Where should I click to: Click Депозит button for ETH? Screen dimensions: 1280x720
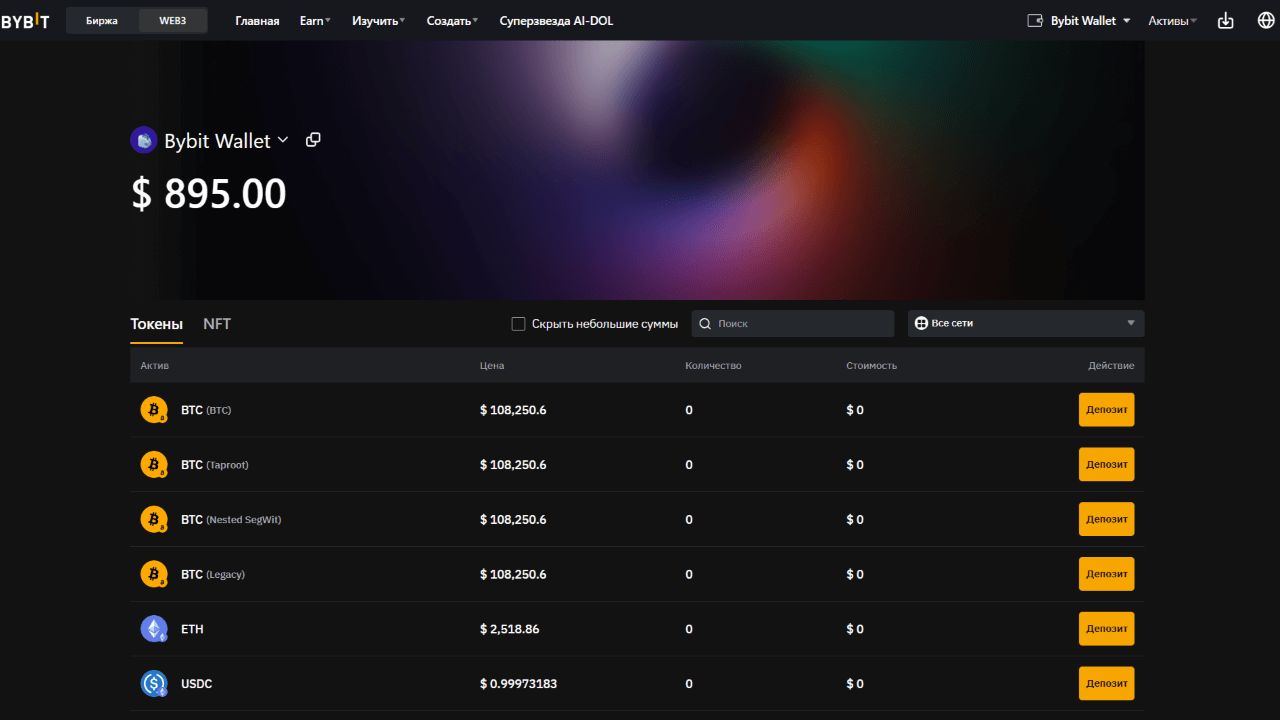[1106, 629]
